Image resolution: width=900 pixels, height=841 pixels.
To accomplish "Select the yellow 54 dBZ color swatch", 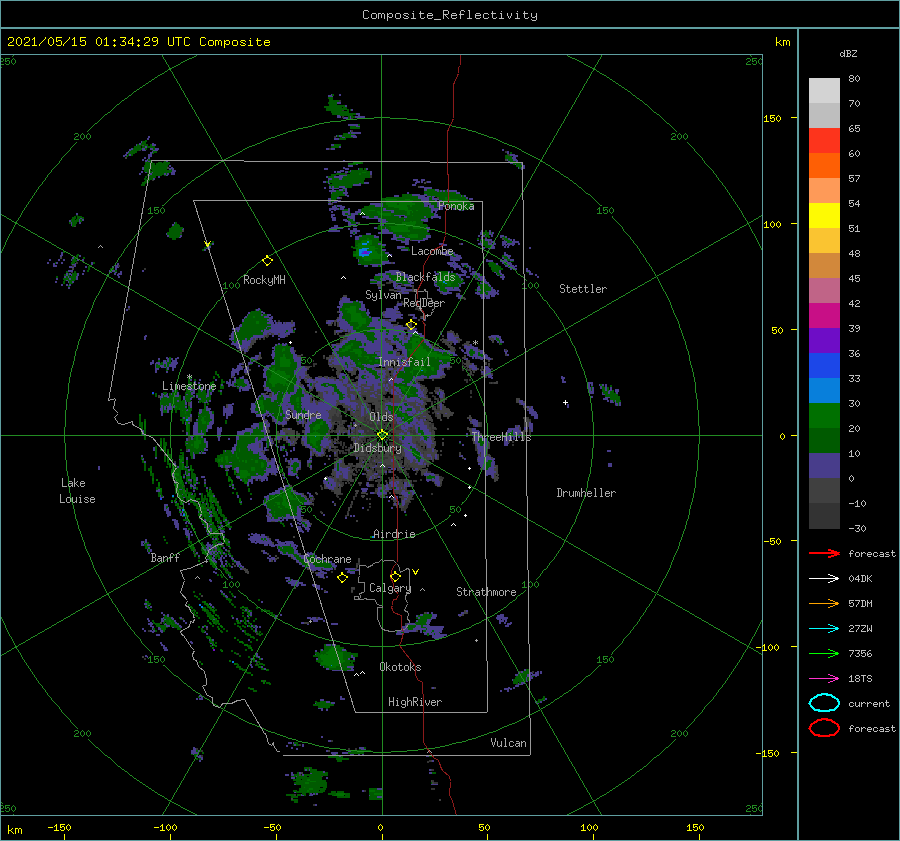I will [x=824, y=216].
